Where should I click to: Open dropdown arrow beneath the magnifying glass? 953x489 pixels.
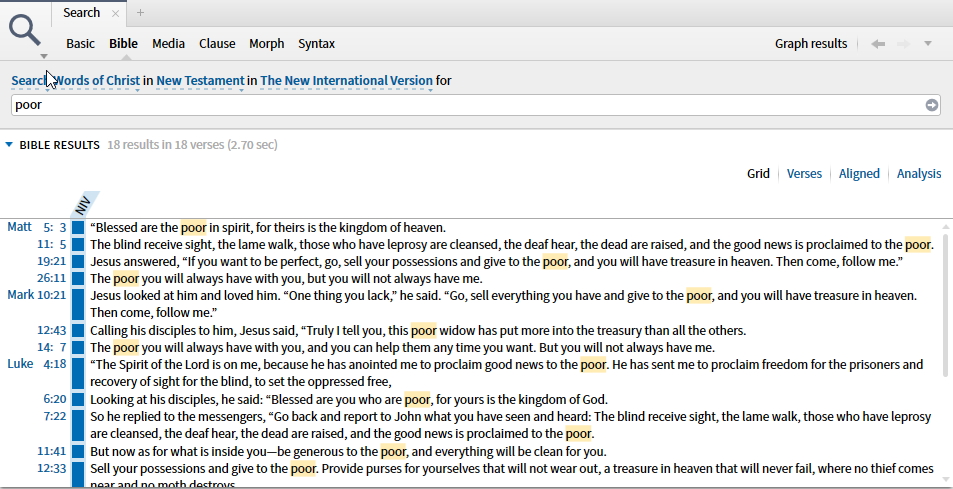coord(44,56)
